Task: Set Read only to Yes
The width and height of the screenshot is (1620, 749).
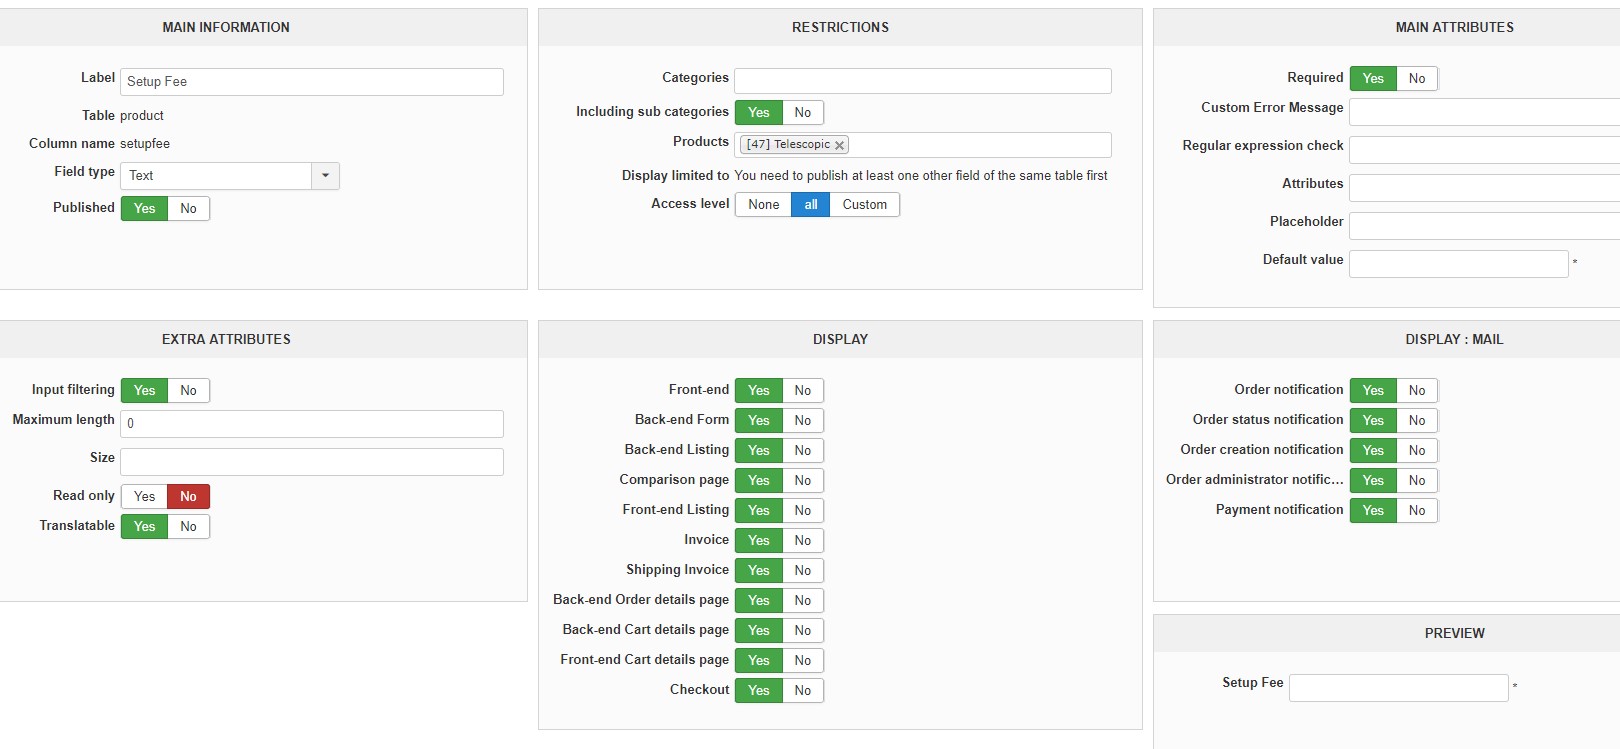Action: click(x=144, y=496)
